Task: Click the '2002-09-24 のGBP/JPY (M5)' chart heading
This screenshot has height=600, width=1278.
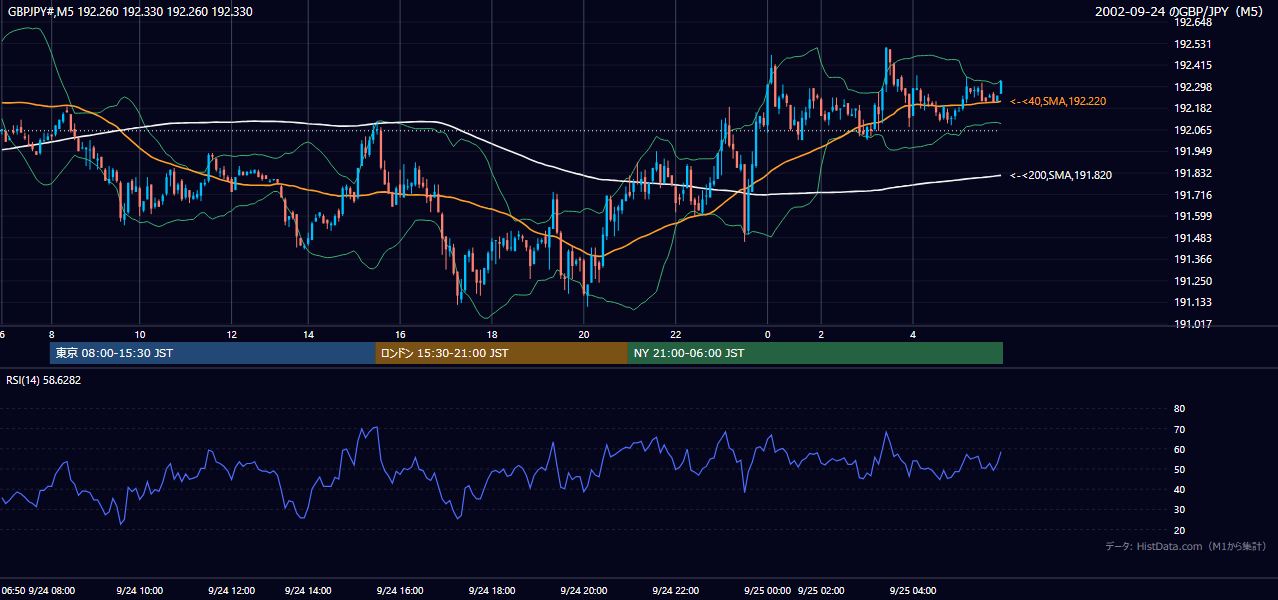Action: (1181, 12)
